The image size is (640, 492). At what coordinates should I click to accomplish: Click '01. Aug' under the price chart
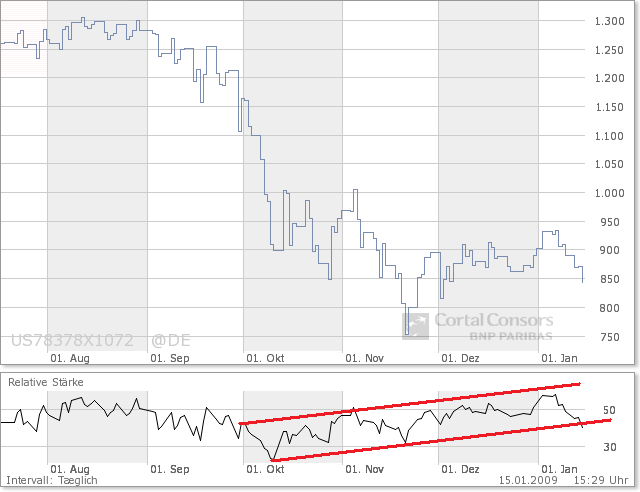tap(70, 358)
